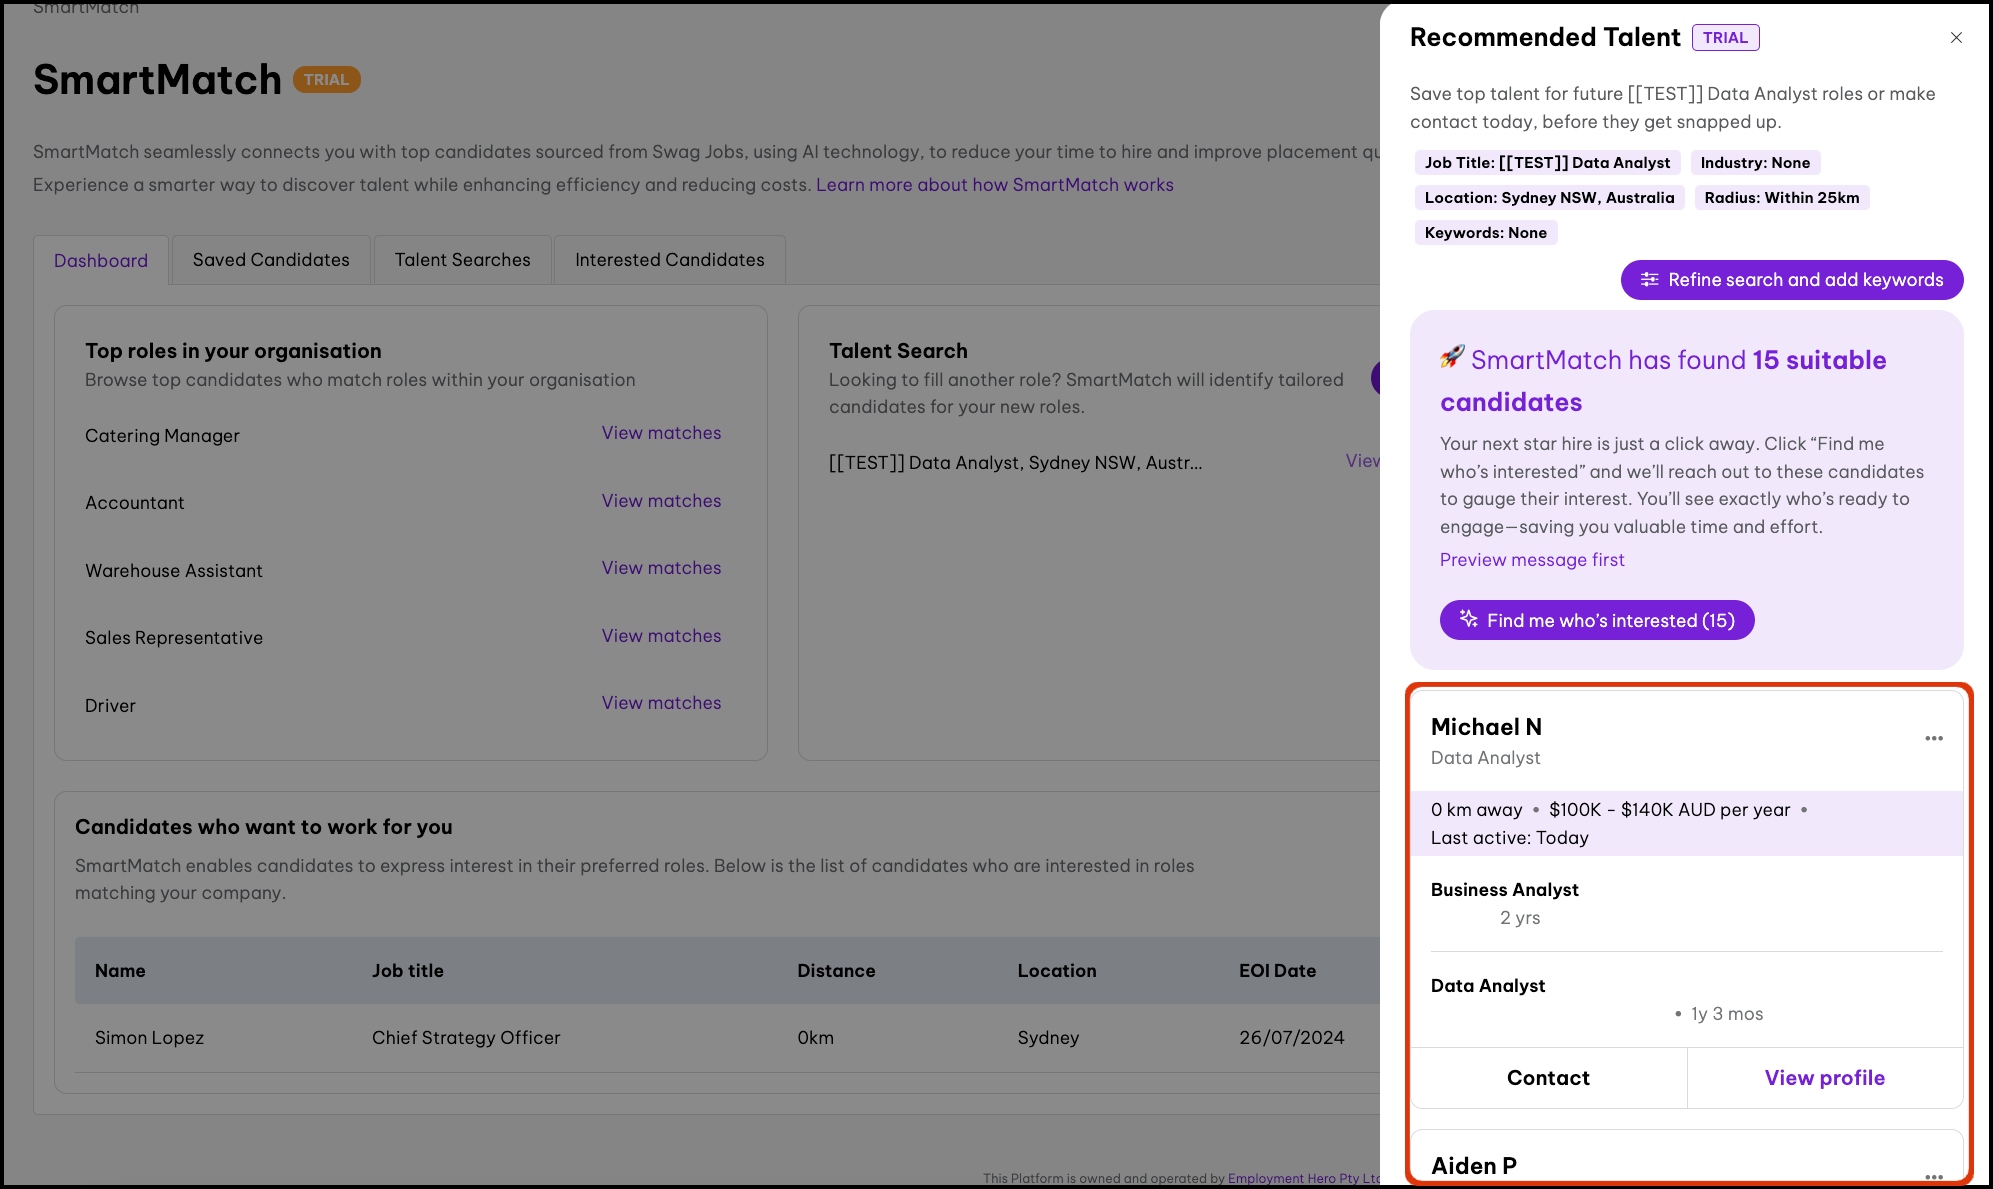Open Learn more about how SmartMatch works

pyautogui.click(x=994, y=185)
